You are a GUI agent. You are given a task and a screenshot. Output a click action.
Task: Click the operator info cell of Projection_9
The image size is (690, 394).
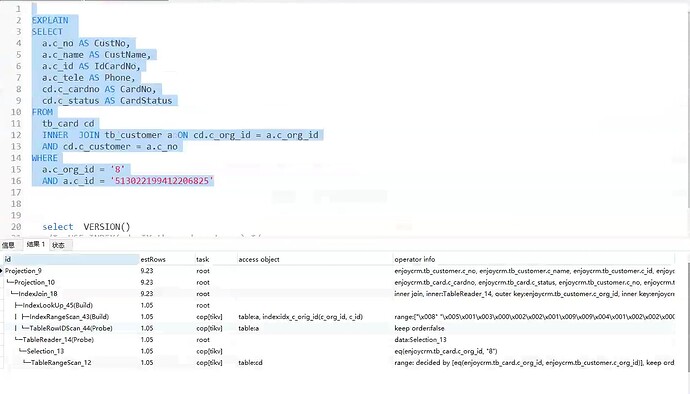click(x=534, y=271)
